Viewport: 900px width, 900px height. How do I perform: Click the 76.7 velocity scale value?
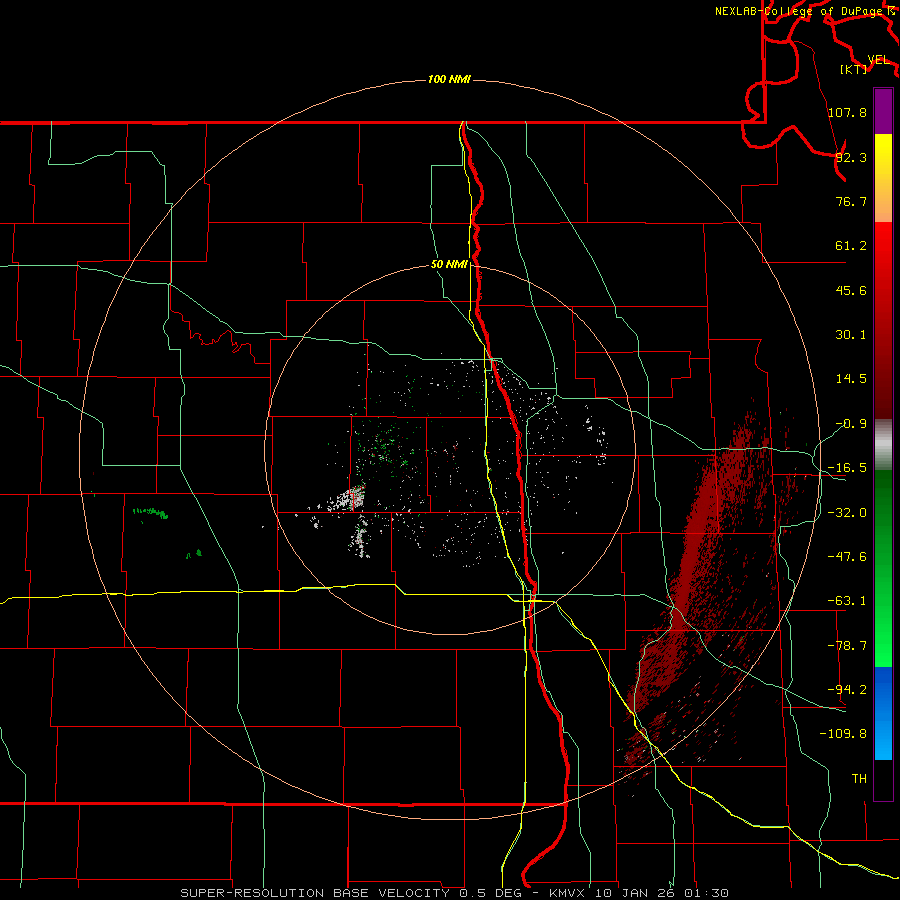tap(851, 201)
